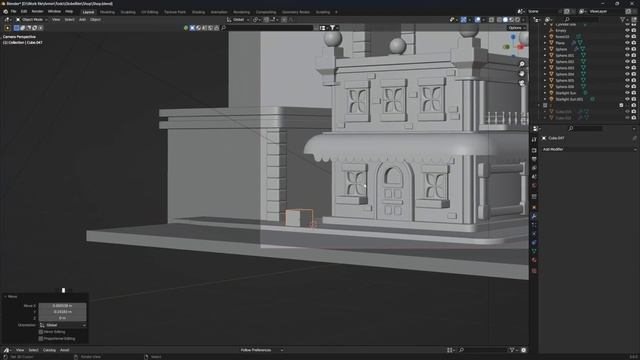Open the viewport Add menu

(x=82, y=20)
